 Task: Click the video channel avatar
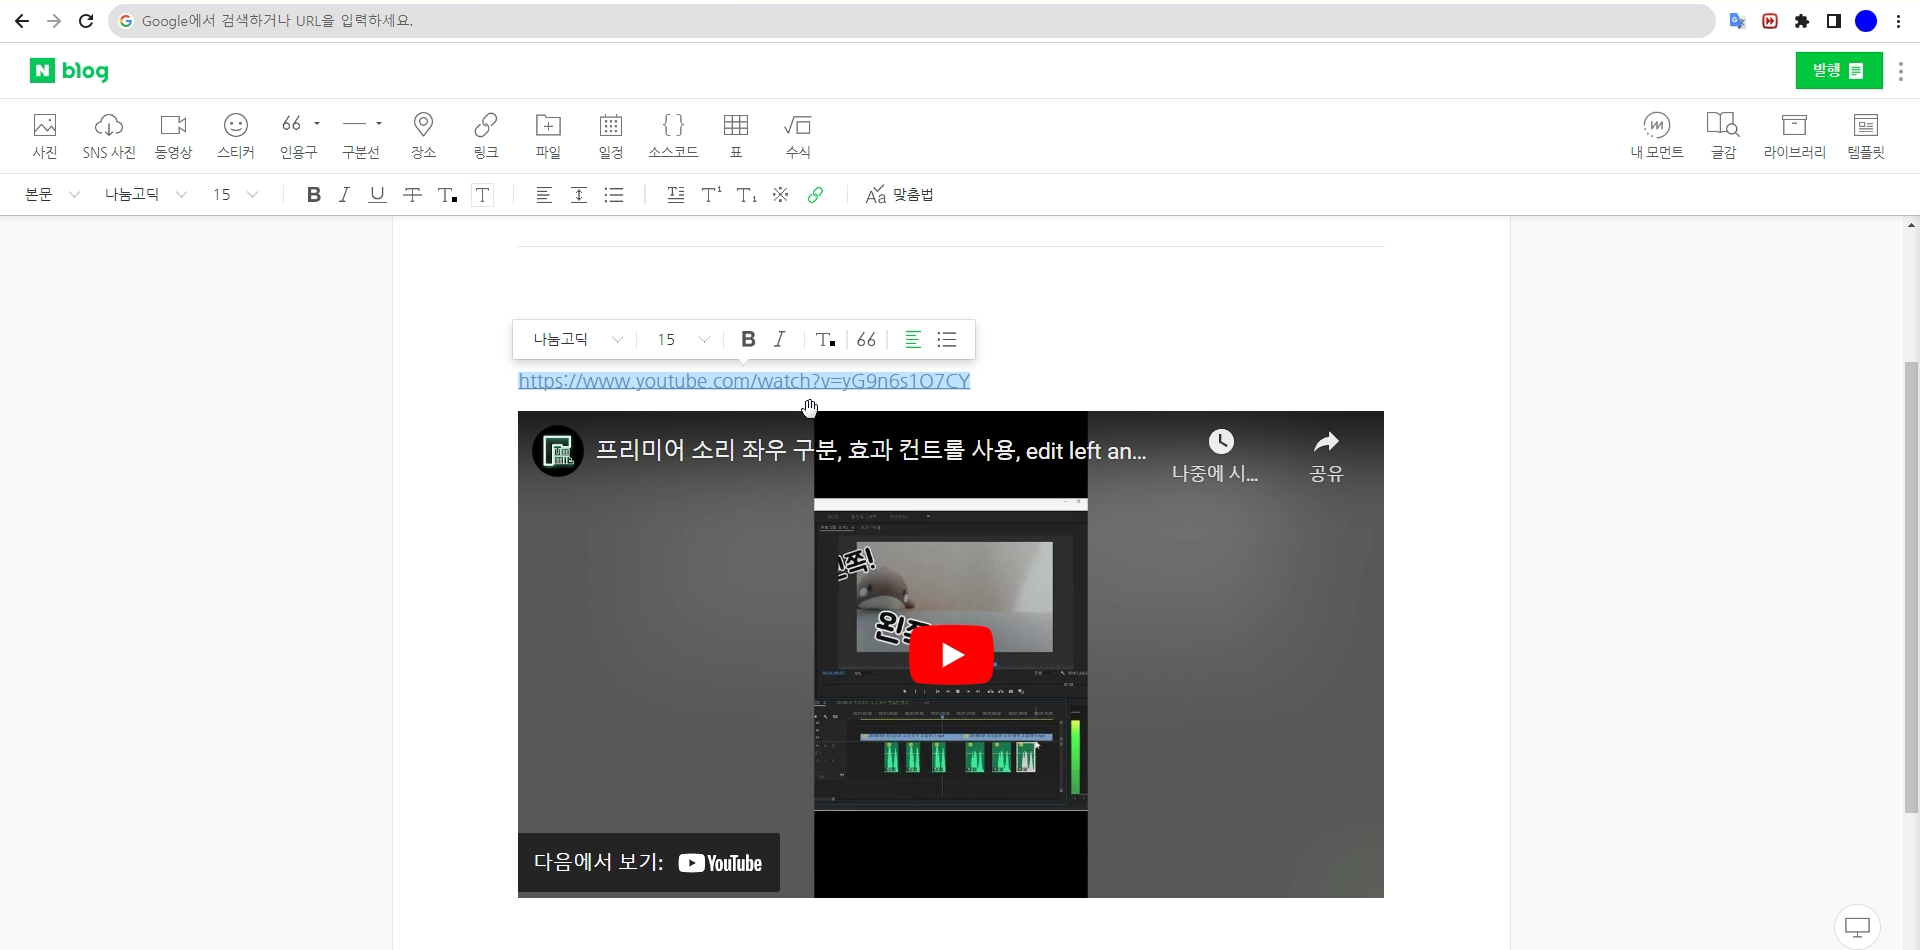[x=557, y=451]
